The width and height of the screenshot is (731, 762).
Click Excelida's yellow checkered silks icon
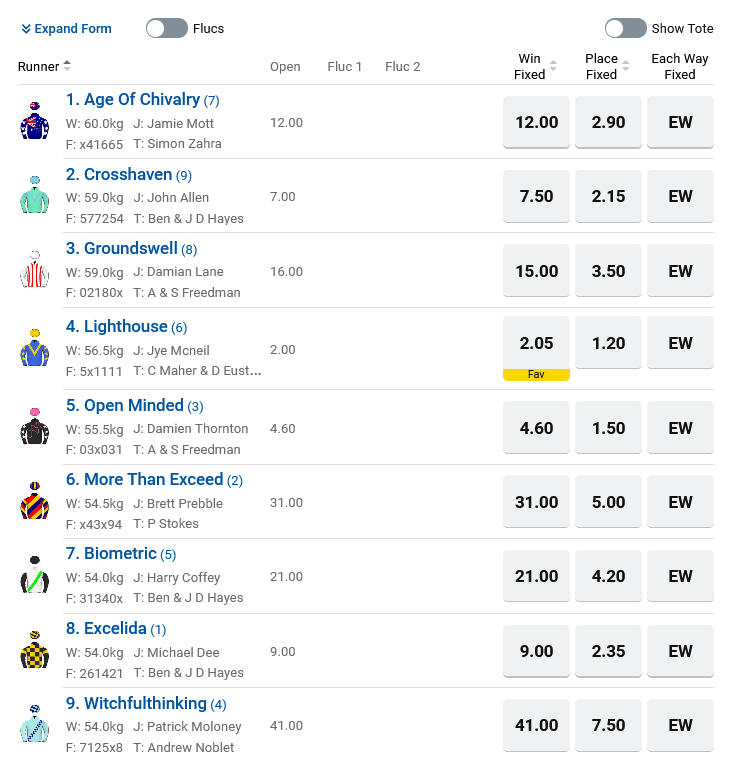coord(34,650)
